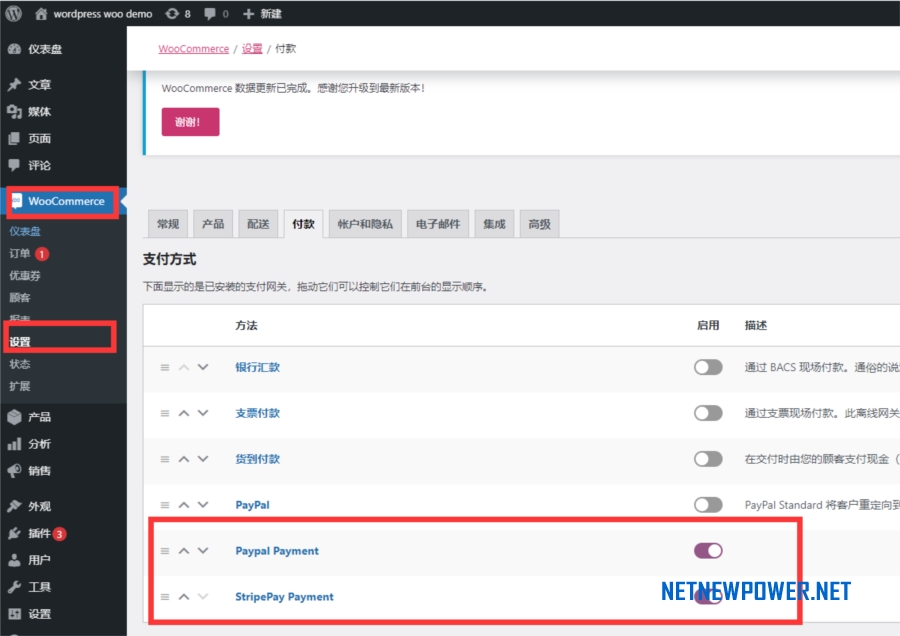Switch to the 高级 tab
900x636 pixels.
[x=540, y=224]
